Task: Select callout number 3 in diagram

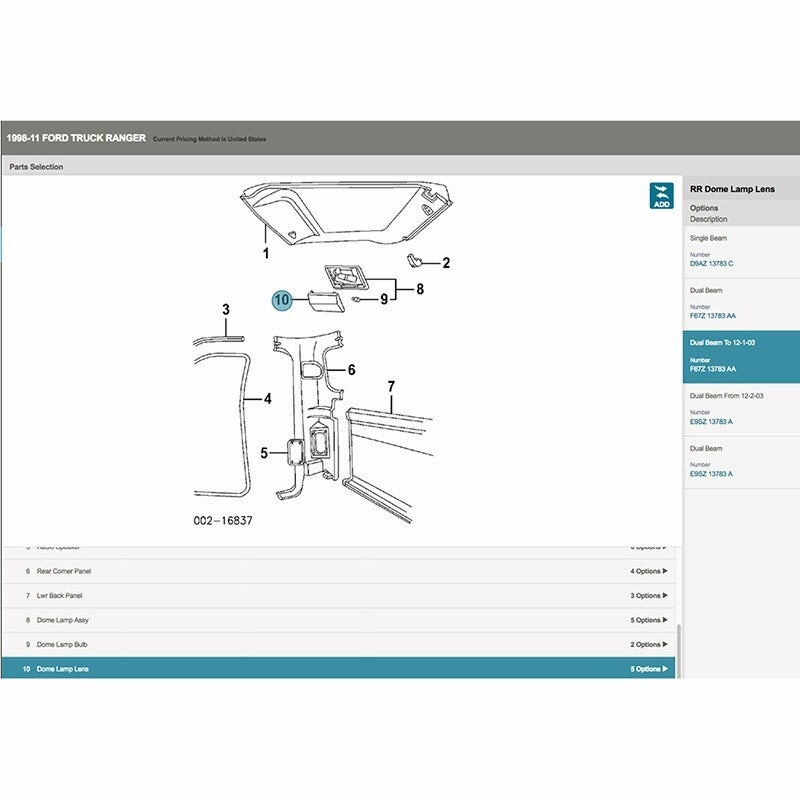Action: [x=226, y=309]
